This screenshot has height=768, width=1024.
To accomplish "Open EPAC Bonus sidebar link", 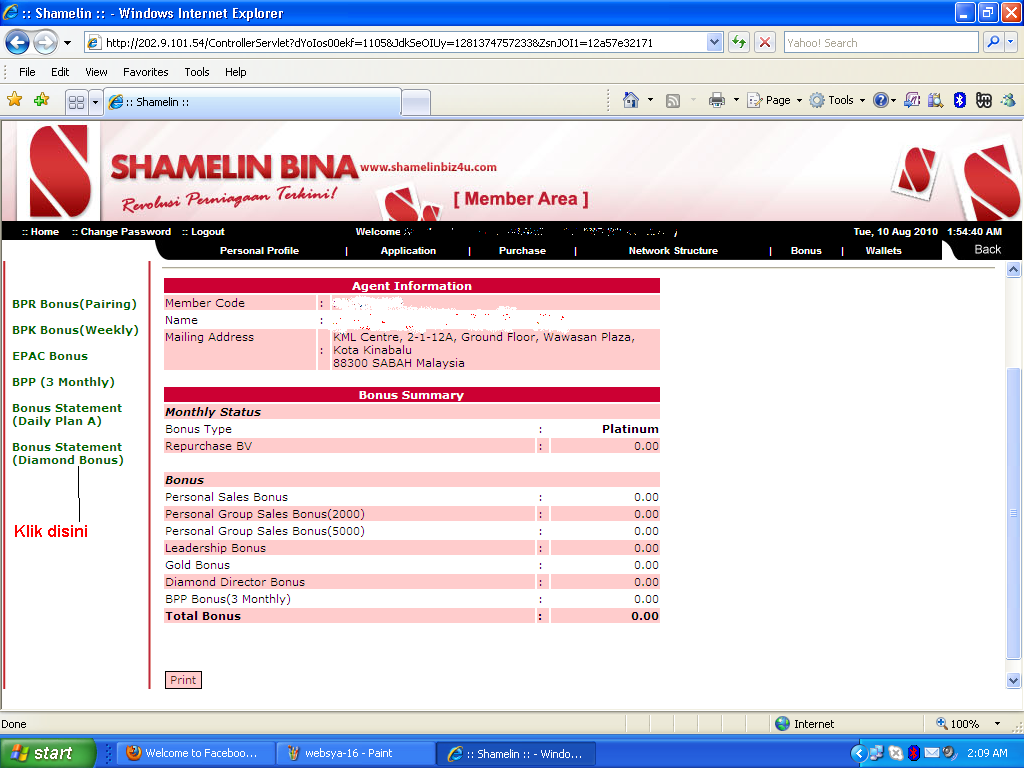I will point(50,356).
